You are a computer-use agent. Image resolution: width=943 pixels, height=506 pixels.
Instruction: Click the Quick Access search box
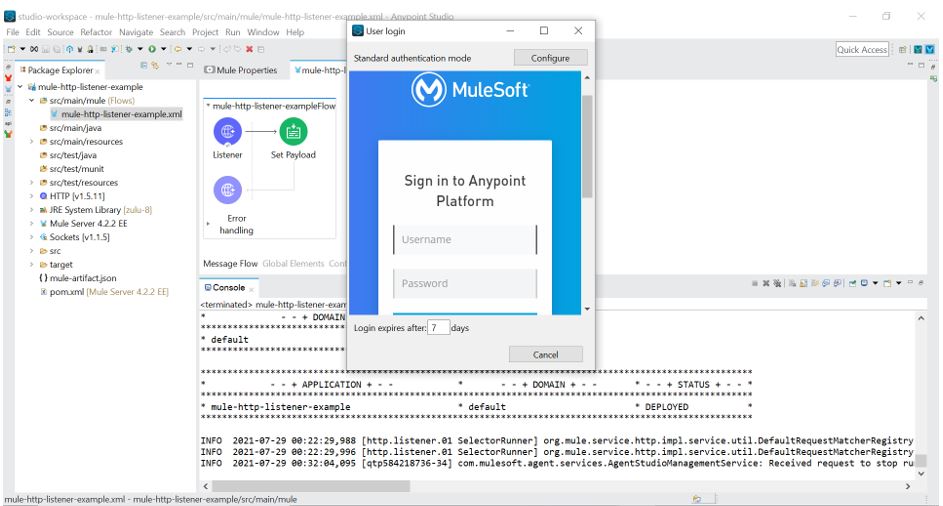tap(862, 49)
